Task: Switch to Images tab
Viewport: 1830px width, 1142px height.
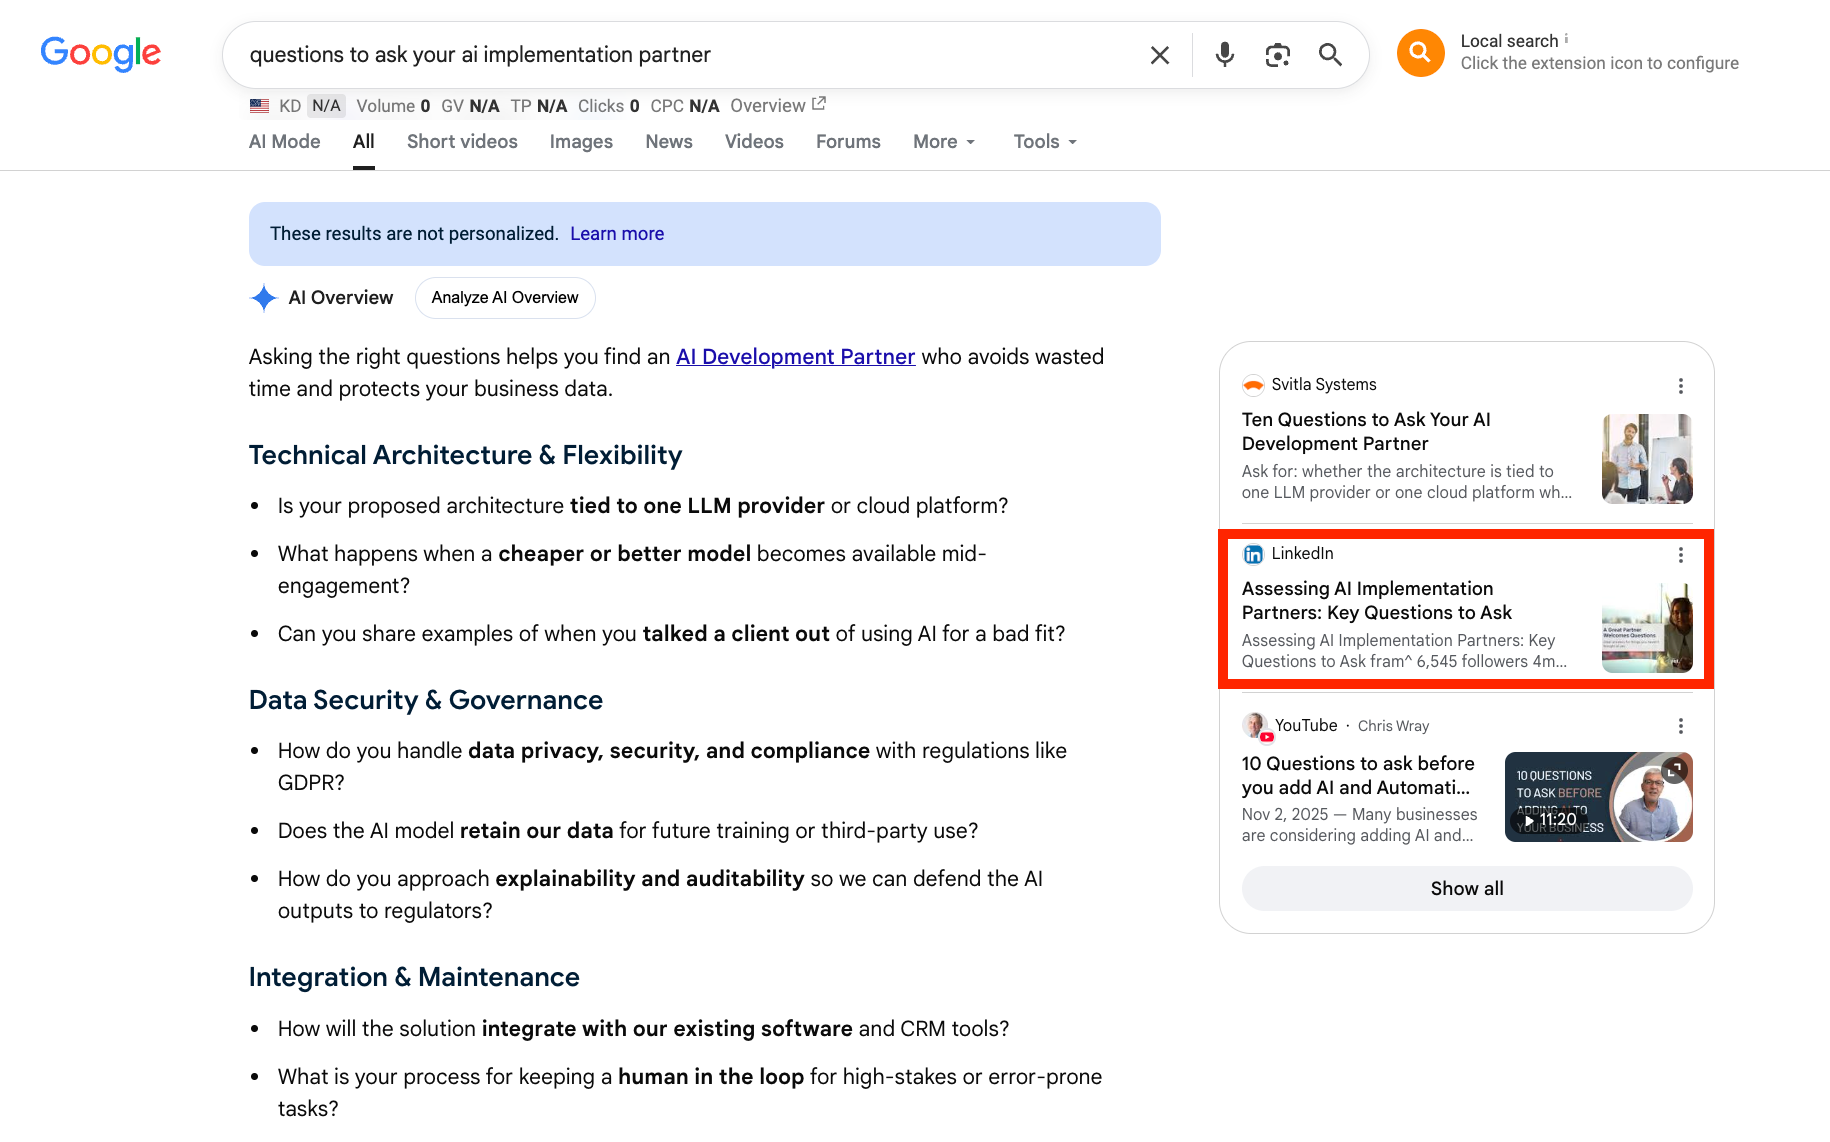Action: (x=581, y=142)
